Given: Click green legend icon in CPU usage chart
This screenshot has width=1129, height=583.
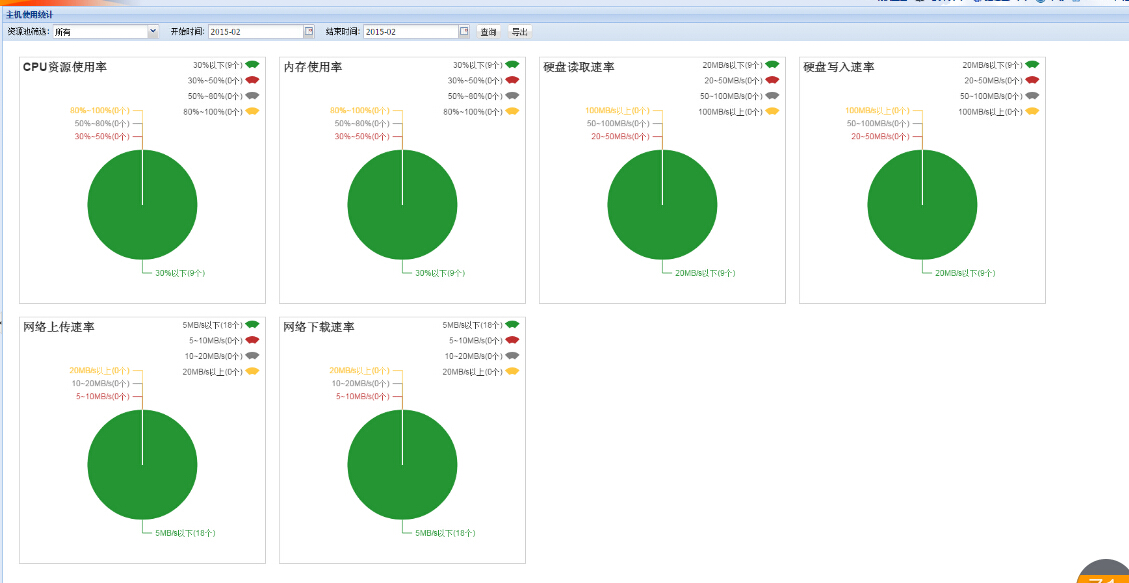Looking at the screenshot, I should point(252,65).
